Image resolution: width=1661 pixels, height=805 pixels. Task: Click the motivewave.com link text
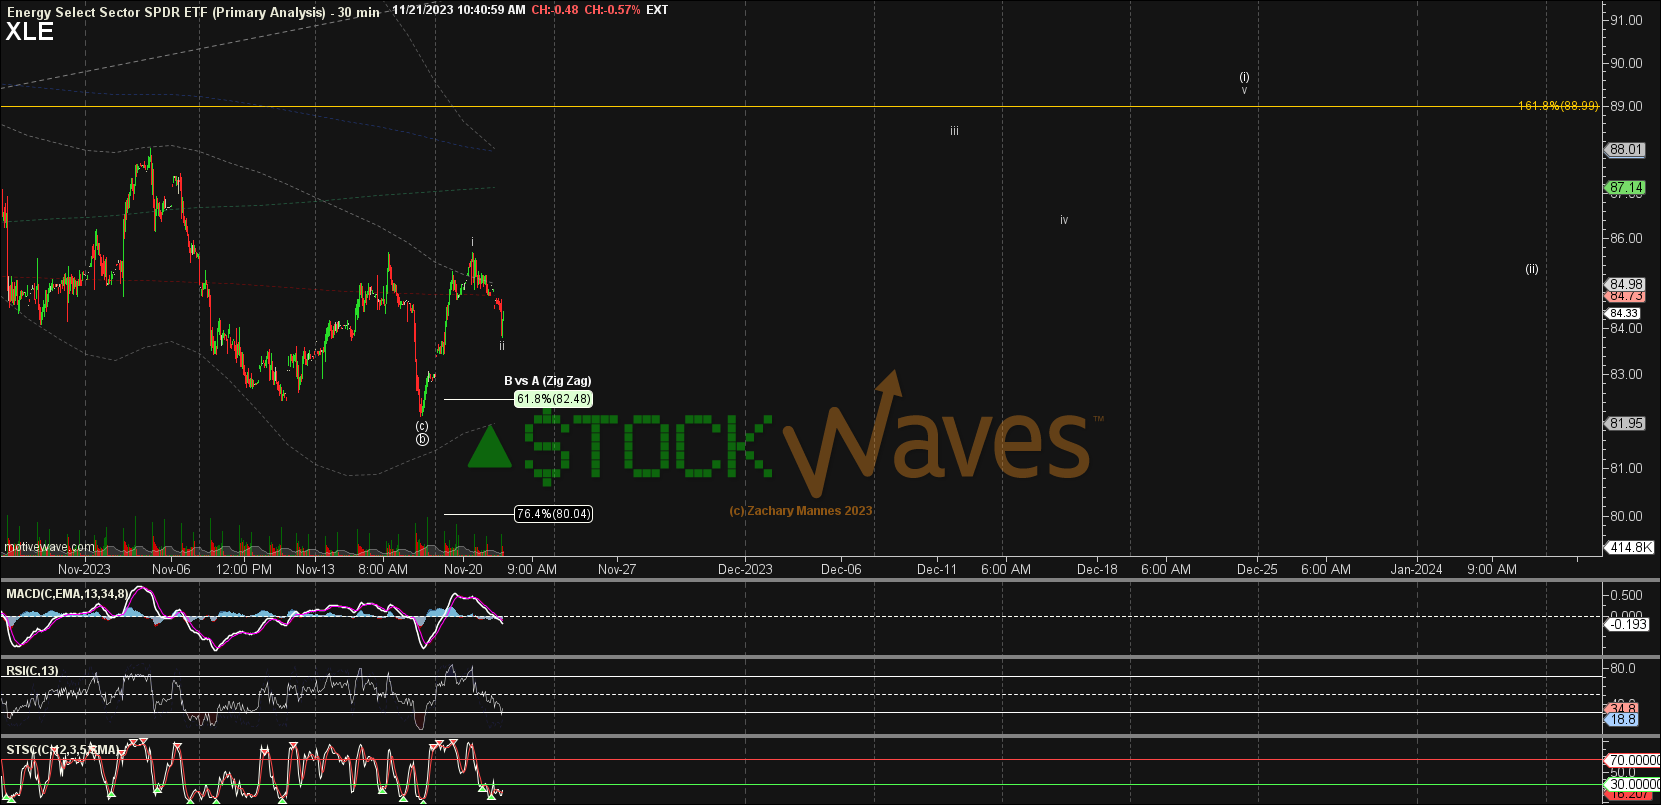click(49, 547)
